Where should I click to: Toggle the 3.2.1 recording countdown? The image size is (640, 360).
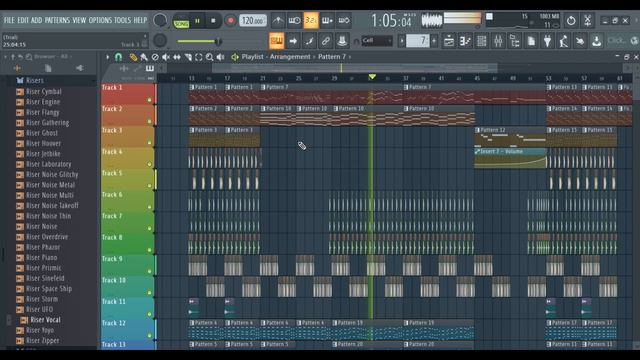(x=311, y=20)
